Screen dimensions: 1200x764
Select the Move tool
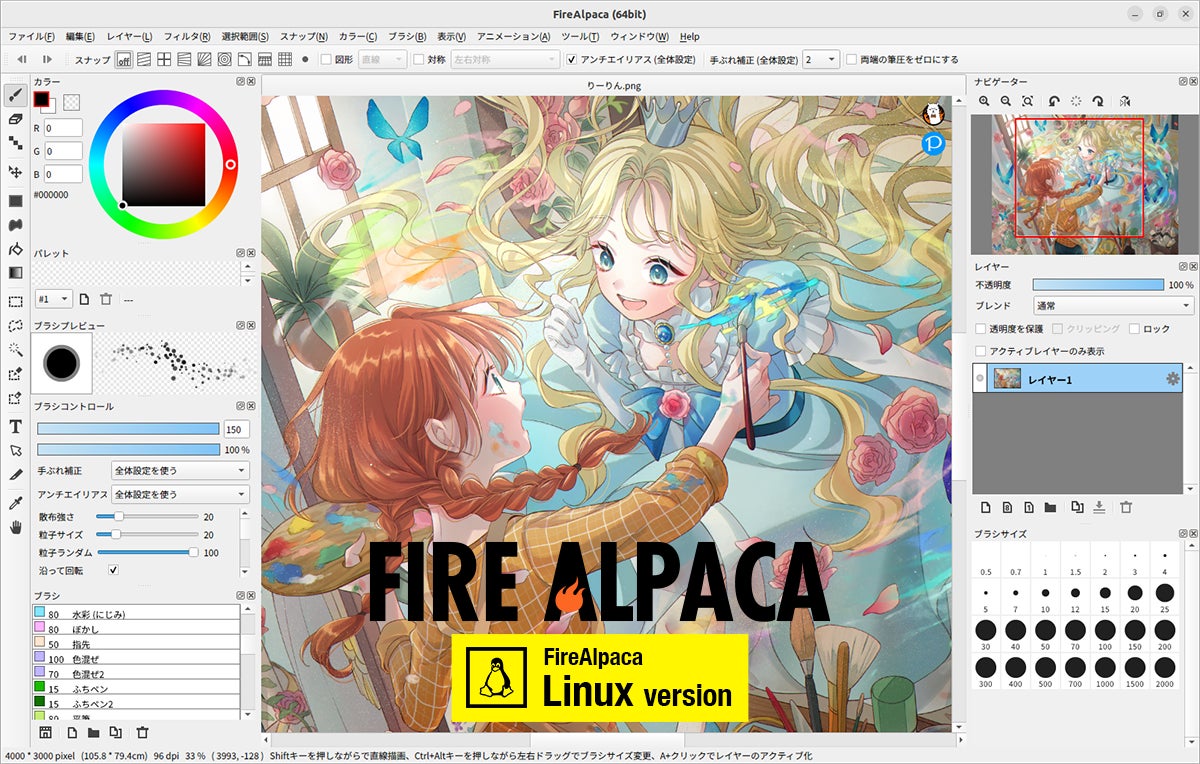[x=15, y=172]
